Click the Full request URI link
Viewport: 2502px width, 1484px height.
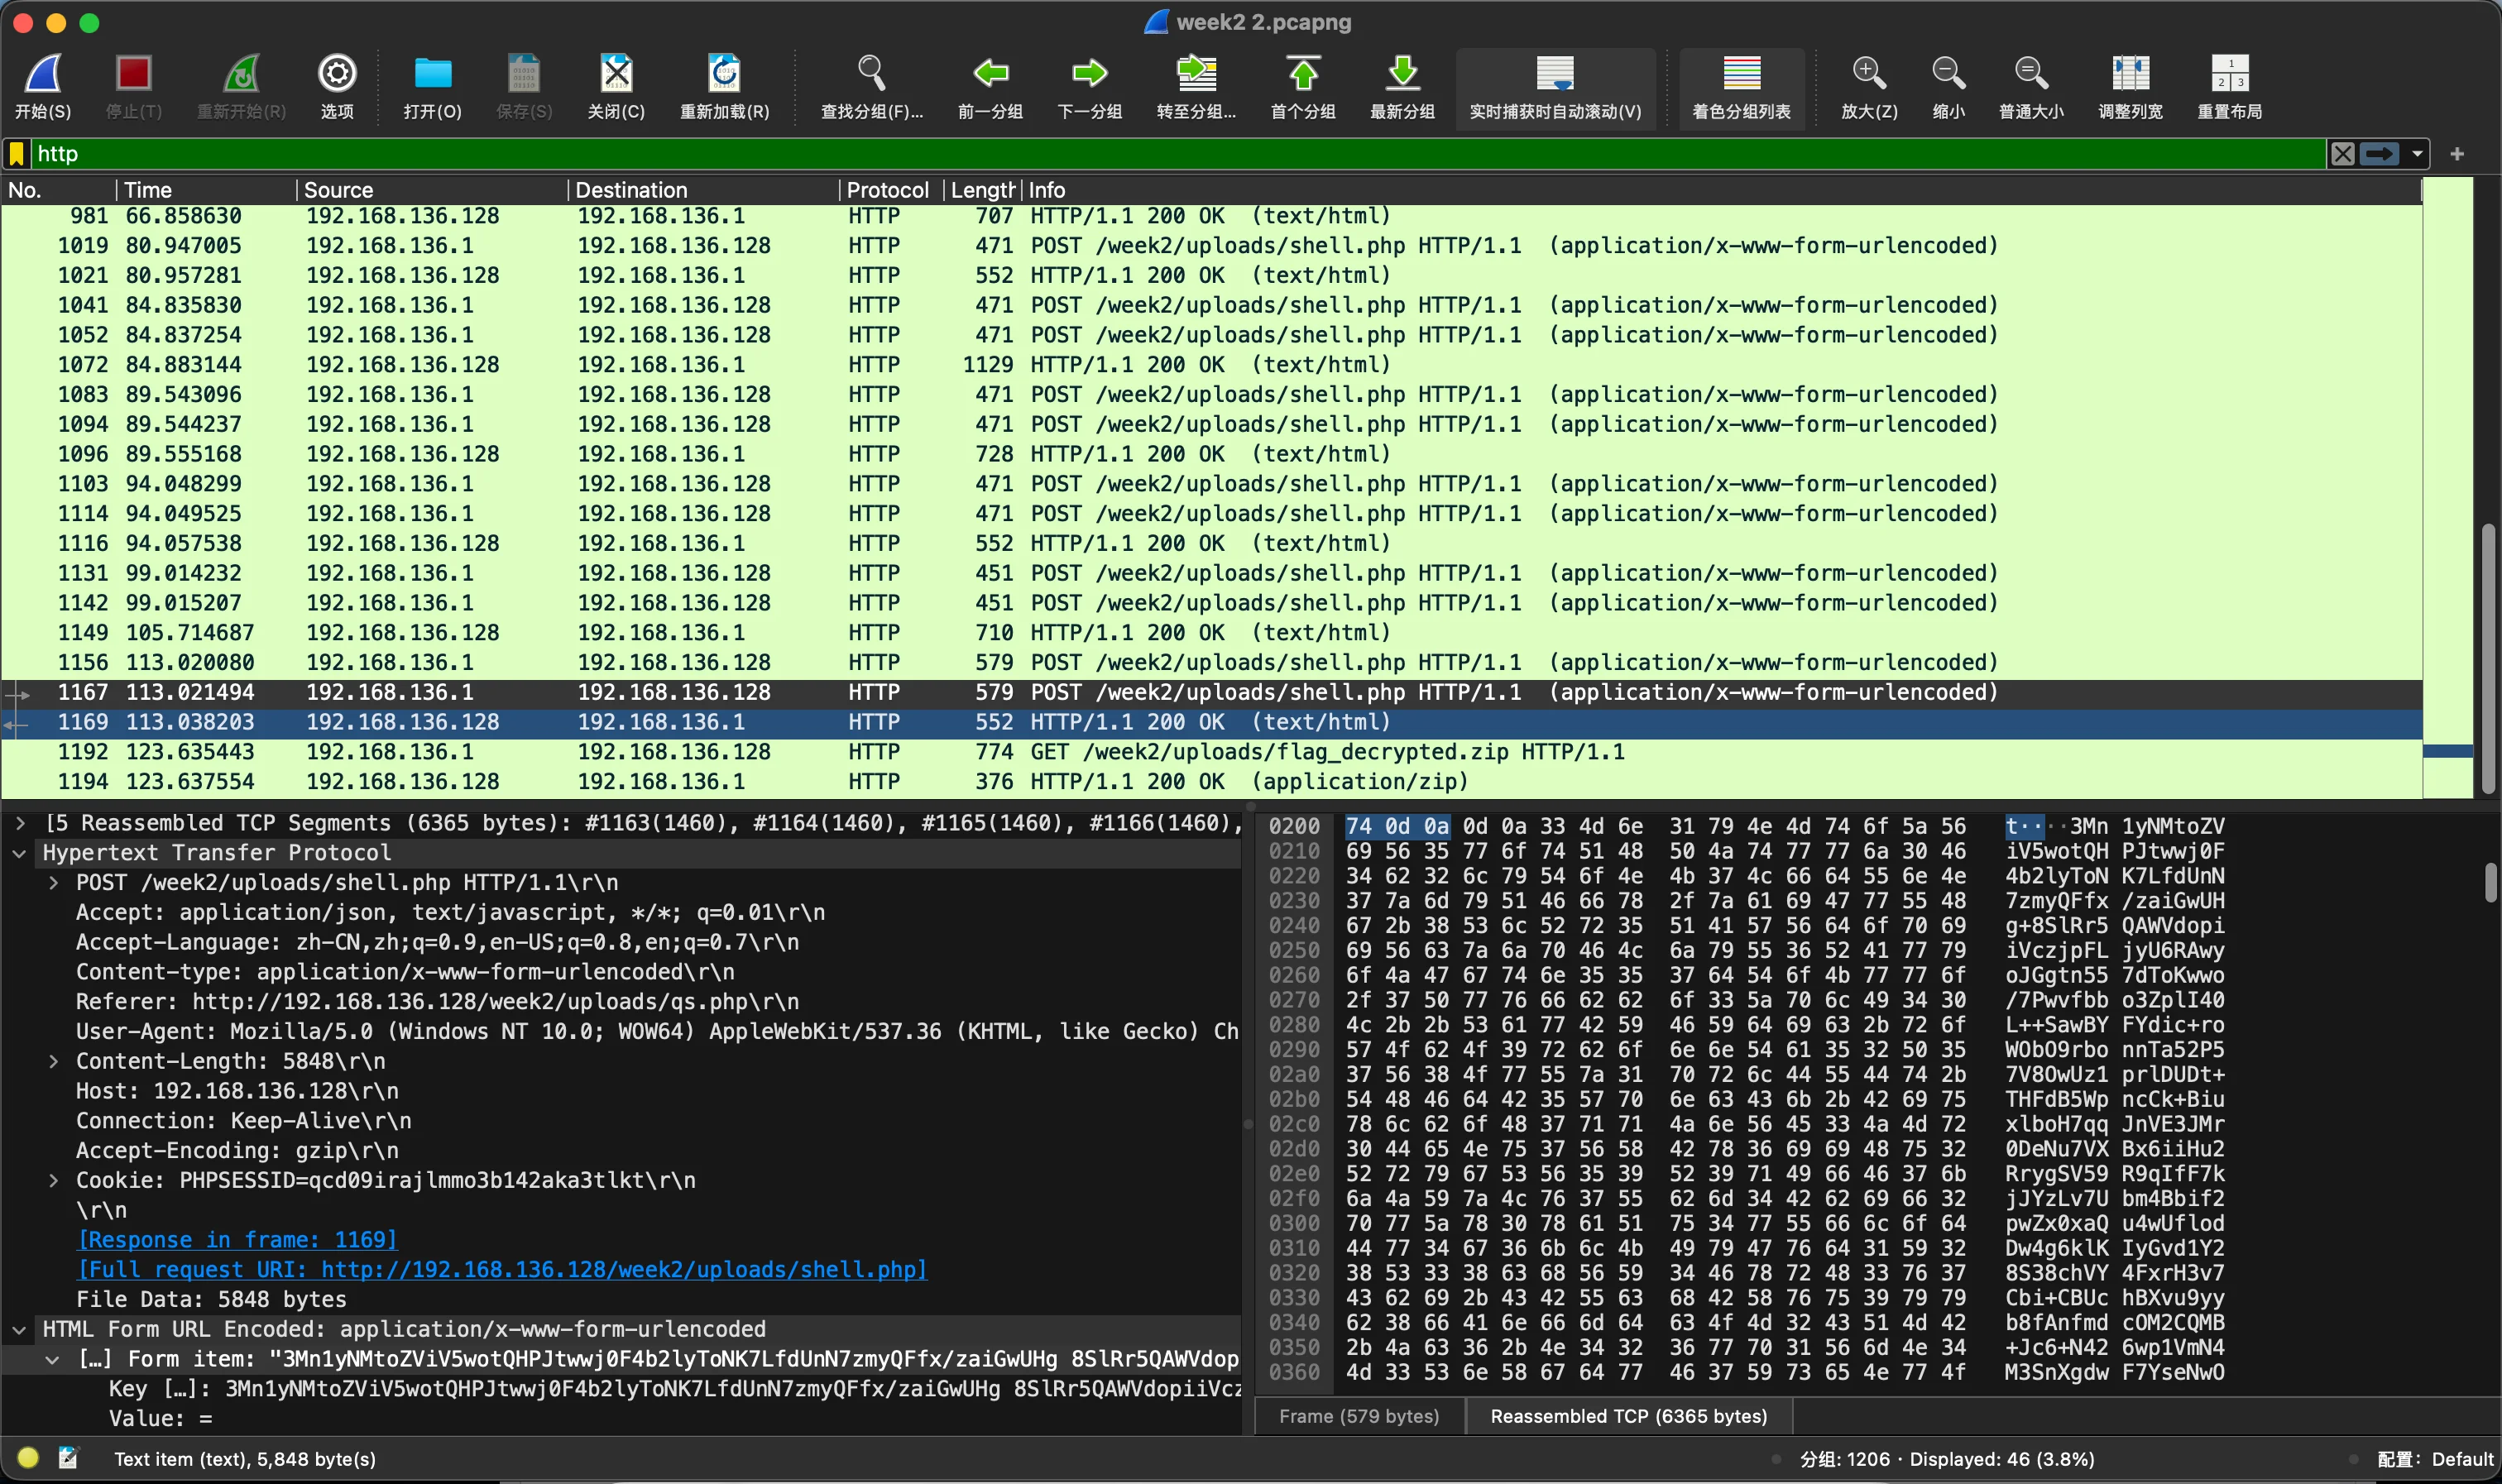pos(502,1270)
